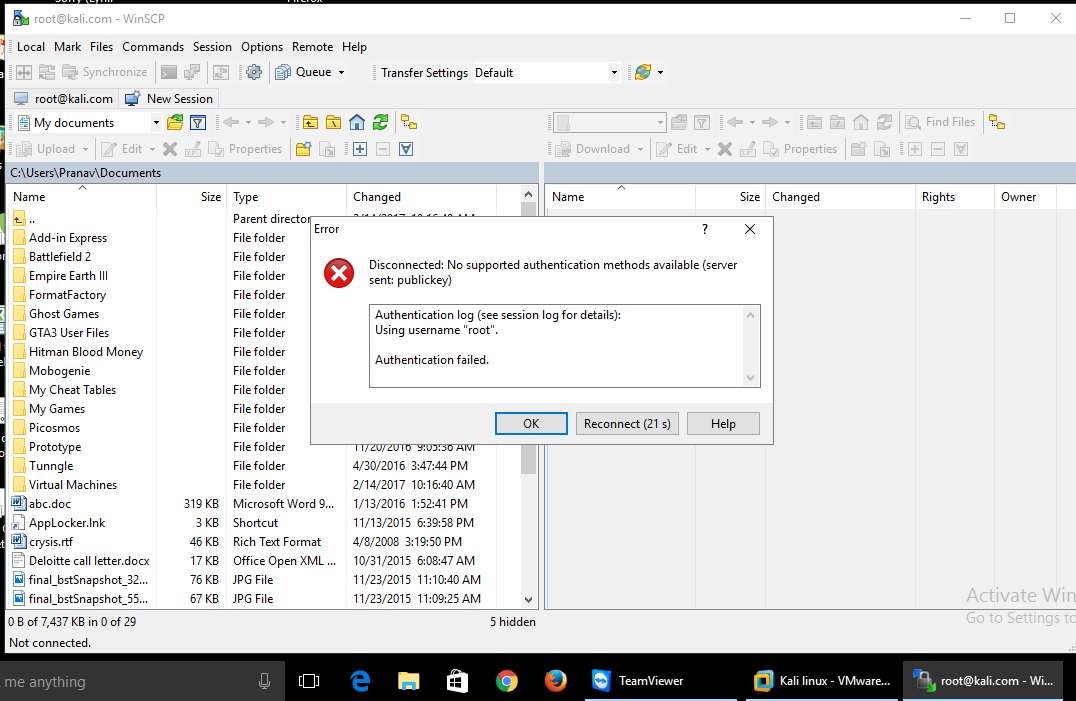
Task: Open the local root directory icon
Action: click(x=334, y=122)
